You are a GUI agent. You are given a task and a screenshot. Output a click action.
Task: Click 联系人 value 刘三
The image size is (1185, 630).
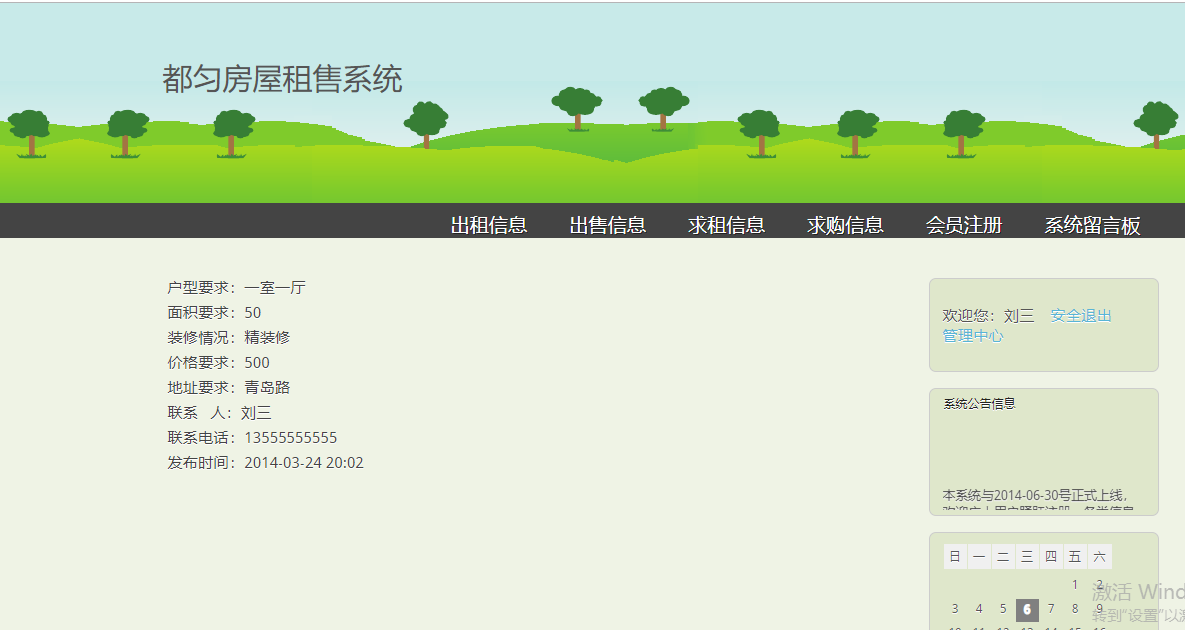click(x=256, y=412)
